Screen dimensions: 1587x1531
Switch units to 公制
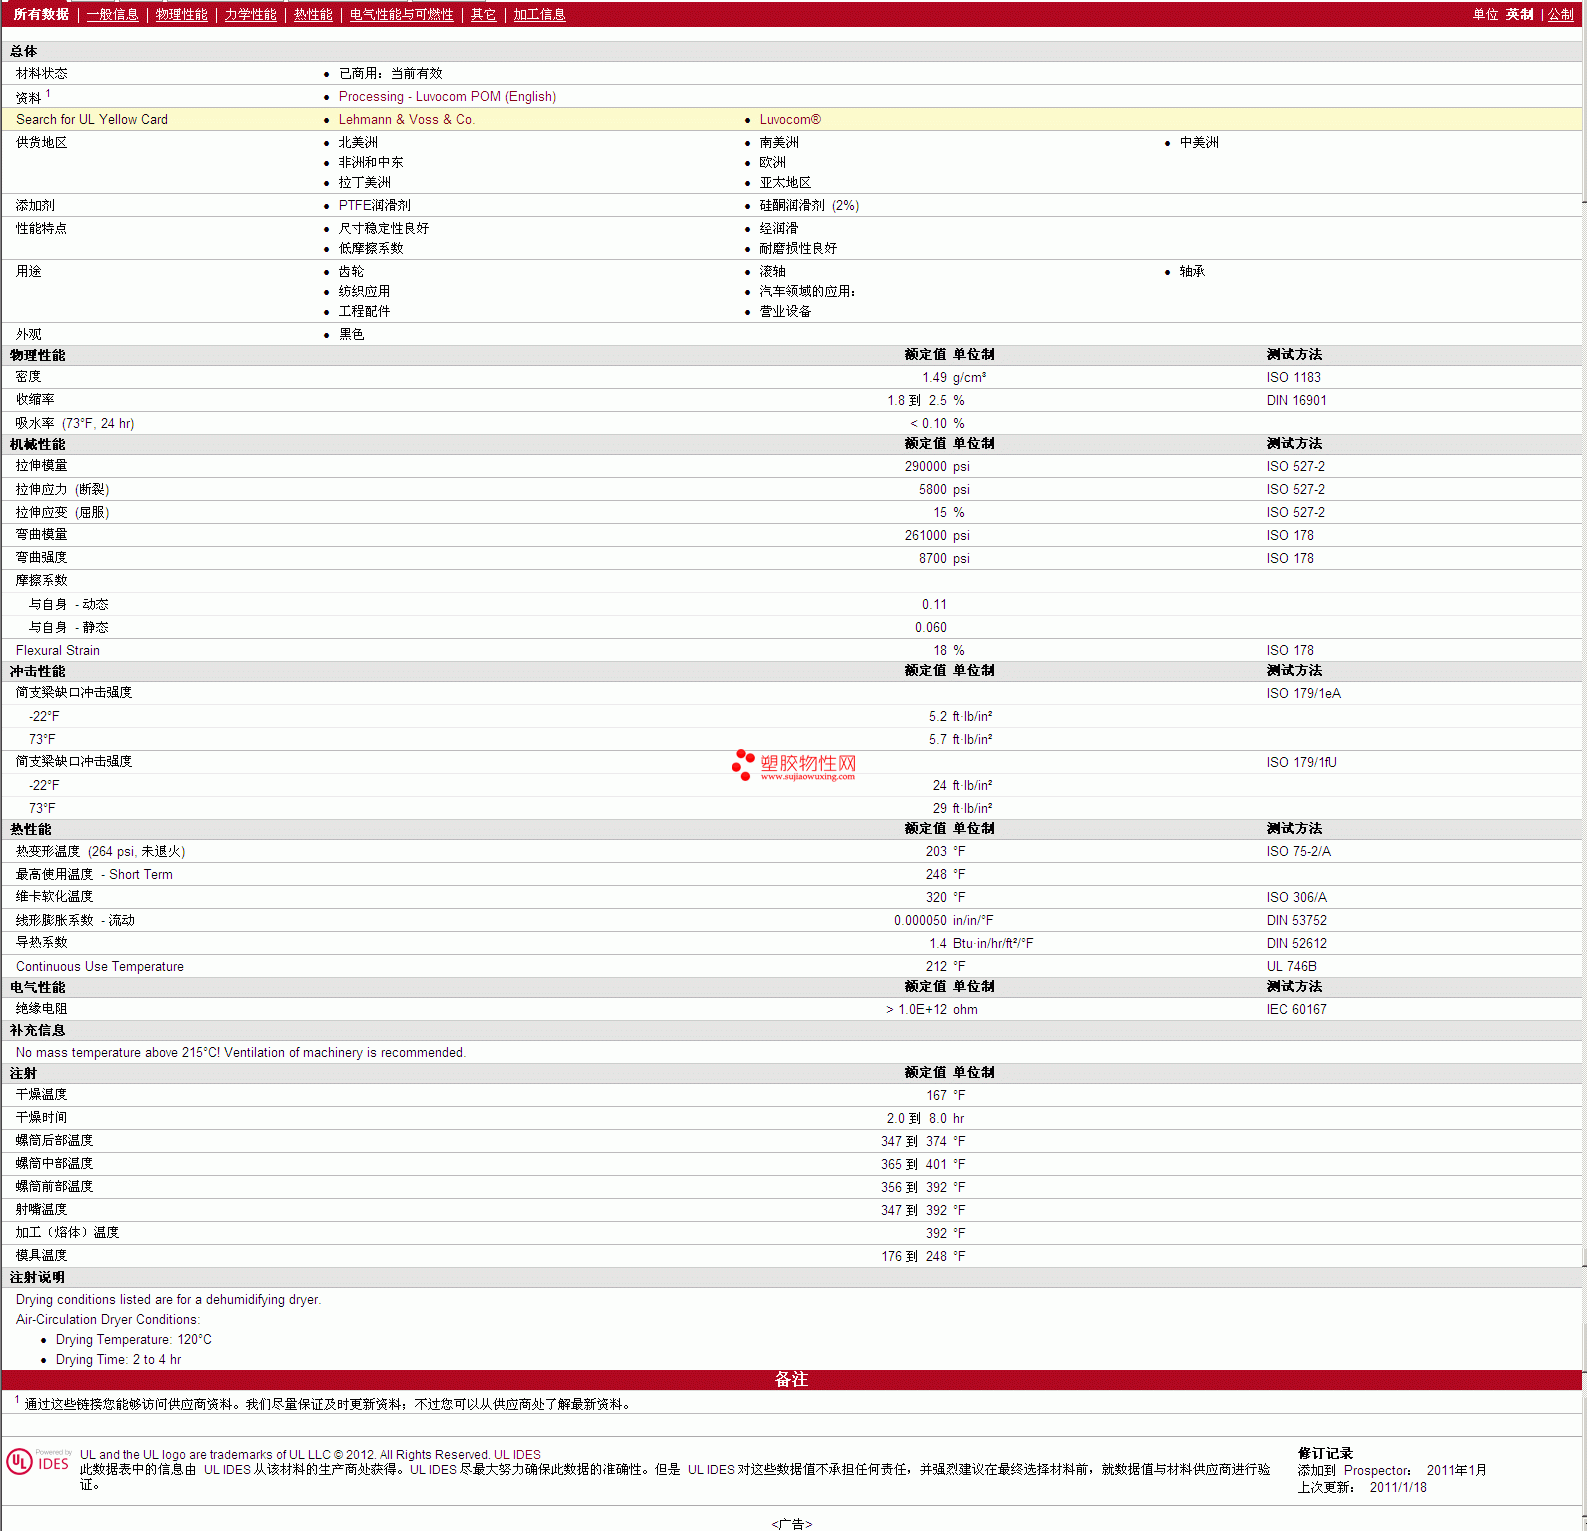click(x=1561, y=14)
